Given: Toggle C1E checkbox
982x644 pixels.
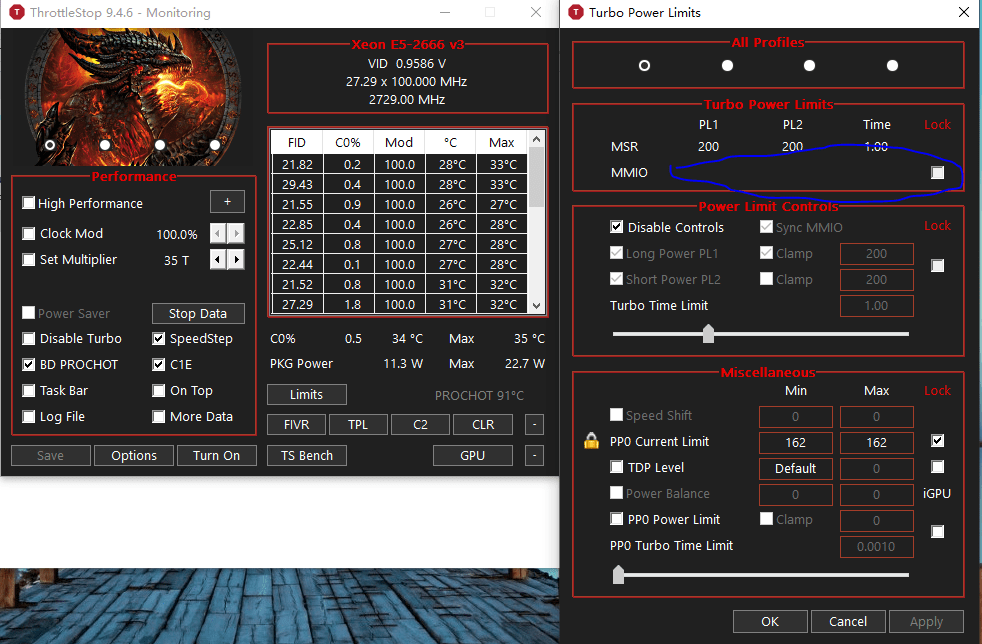Looking at the screenshot, I should [158, 365].
